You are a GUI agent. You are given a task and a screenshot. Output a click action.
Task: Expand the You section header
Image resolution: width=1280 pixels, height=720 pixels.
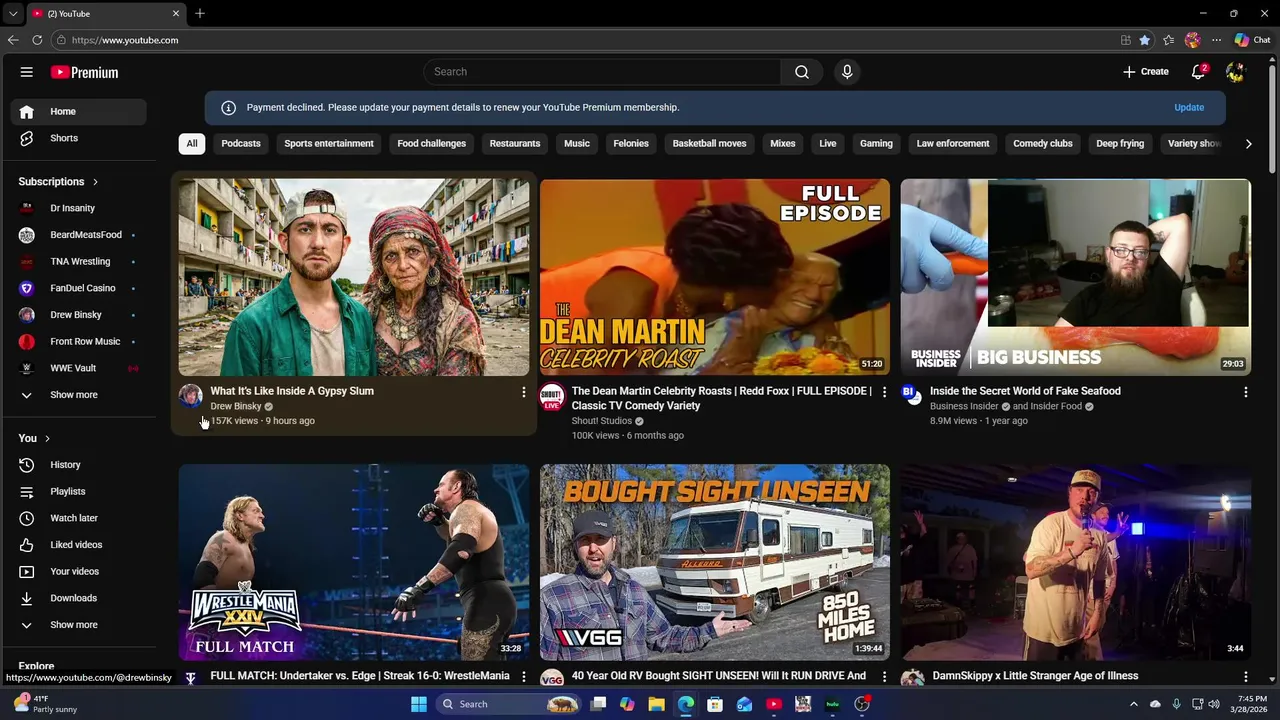coord(34,438)
